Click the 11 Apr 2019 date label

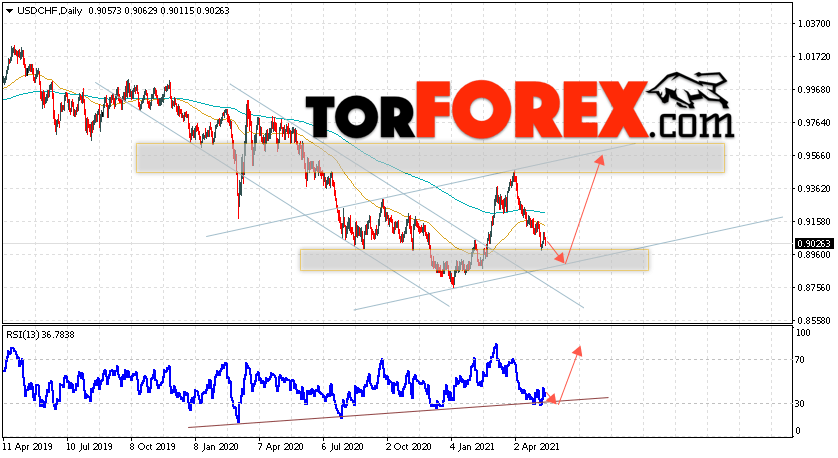point(26,446)
